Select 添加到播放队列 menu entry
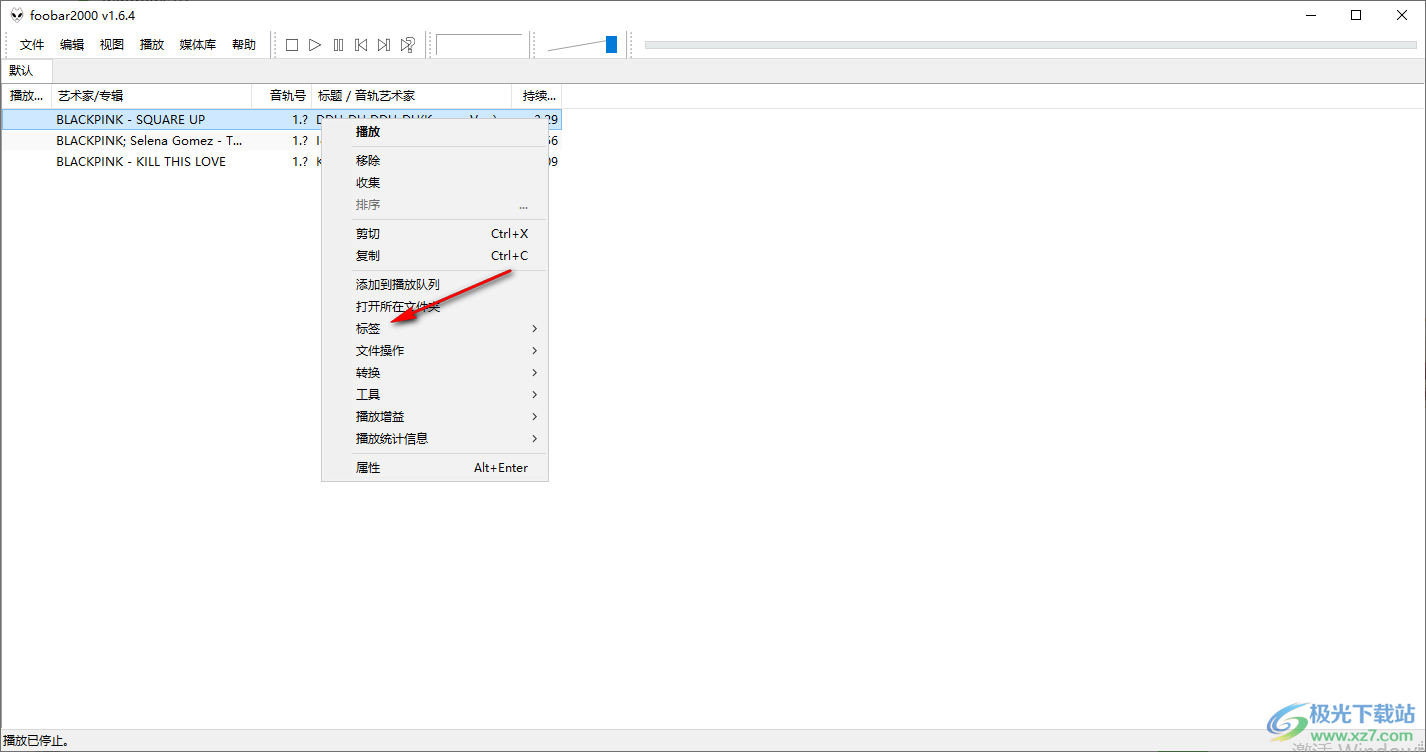 (435, 284)
